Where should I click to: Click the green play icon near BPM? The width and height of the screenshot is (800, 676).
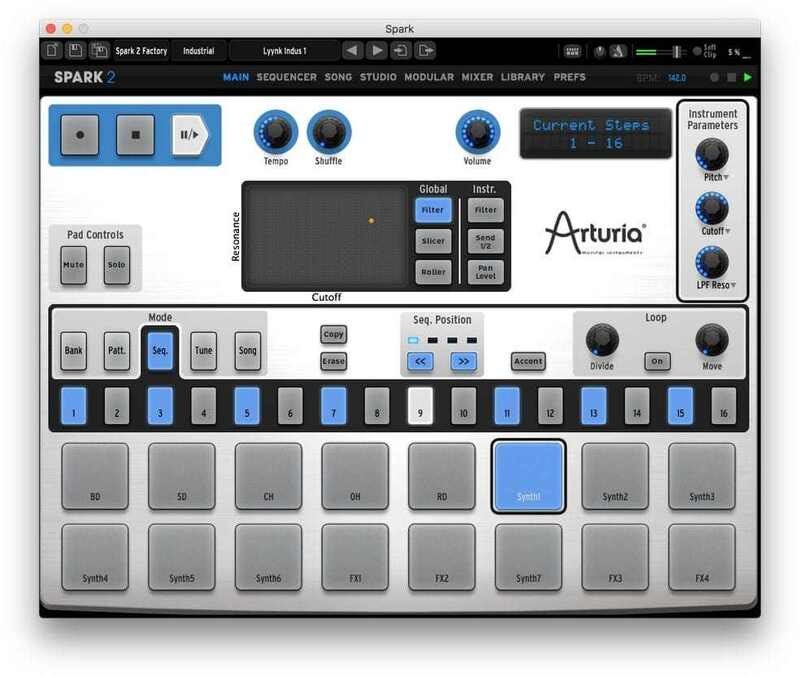pos(747,77)
